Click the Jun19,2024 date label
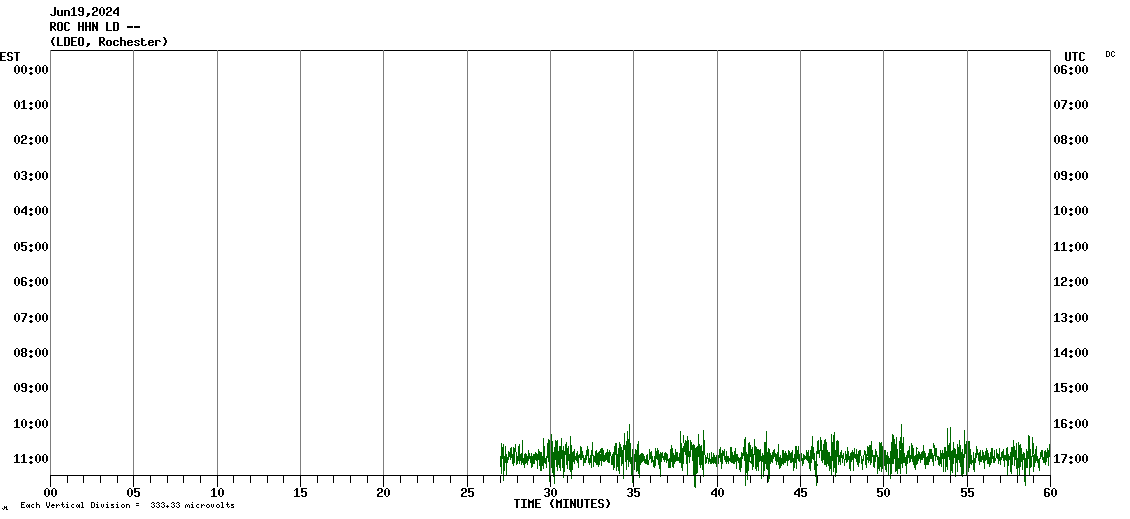This screenshot has height=519, width=1130. click(x=85, y=12)
